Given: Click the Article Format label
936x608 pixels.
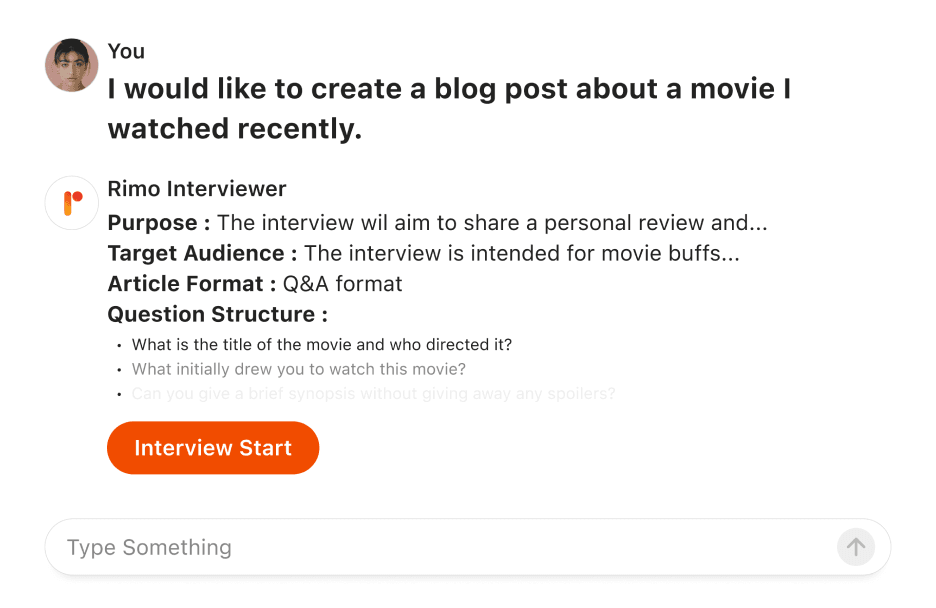Looking at the screenshot, I should tap(192, 283).
